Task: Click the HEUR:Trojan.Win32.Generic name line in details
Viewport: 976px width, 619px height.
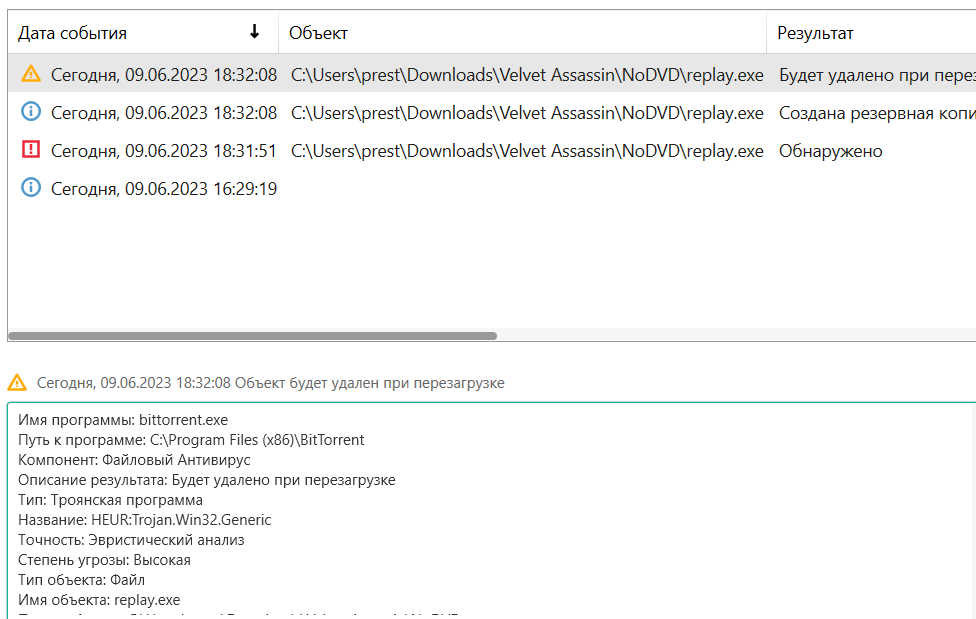Action: (x=145, y=520)
